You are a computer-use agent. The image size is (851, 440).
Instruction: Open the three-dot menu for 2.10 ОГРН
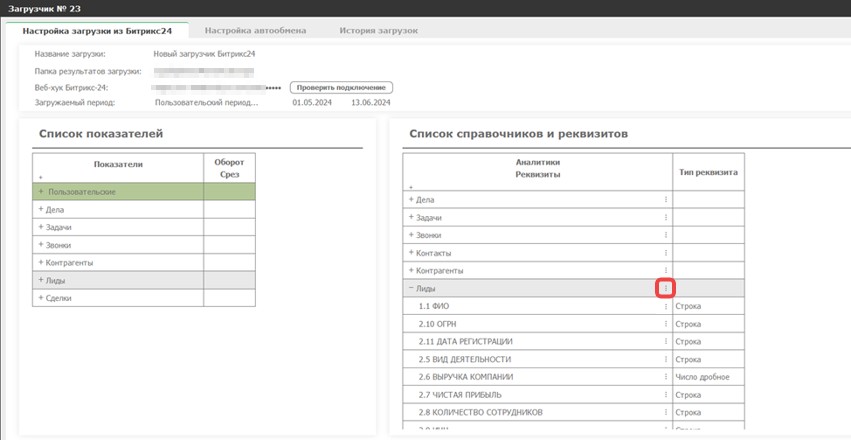(x=666, y=324)
